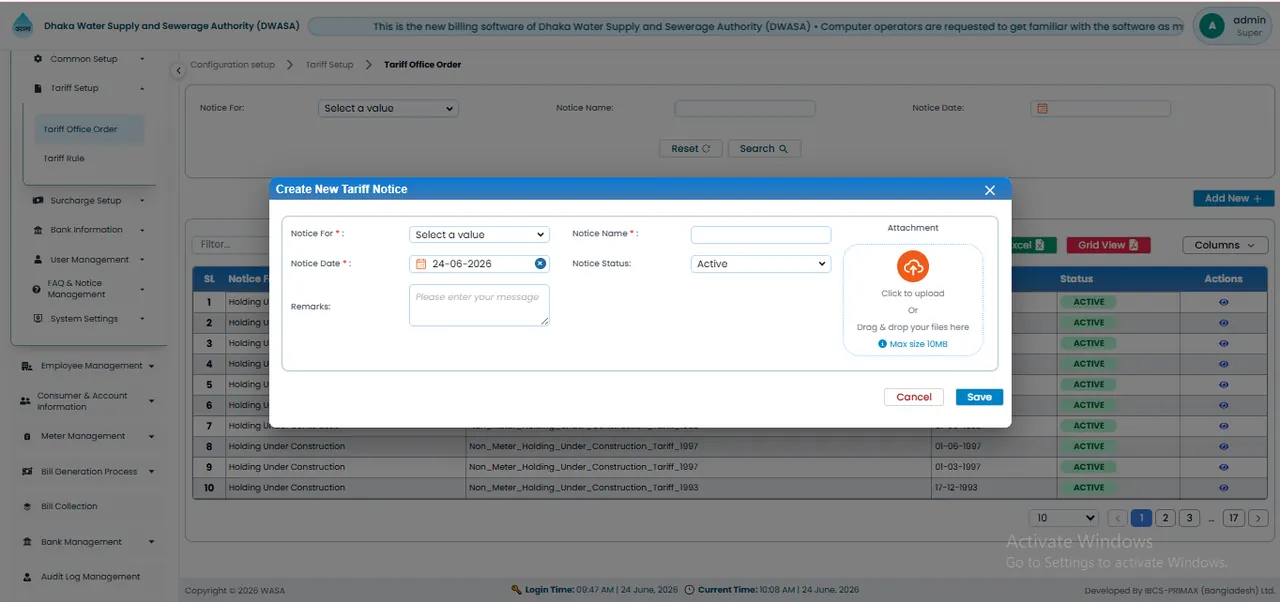Select Tariff Office Order in sidebar
Viewport: 1280px width, 602px height.
click(x=89, y=129)
